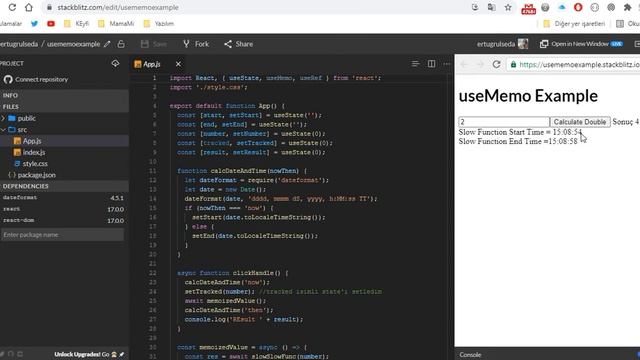The image size is (640, 360).
Task: Toggle project visibility lock icon
Action: (121, 44)
